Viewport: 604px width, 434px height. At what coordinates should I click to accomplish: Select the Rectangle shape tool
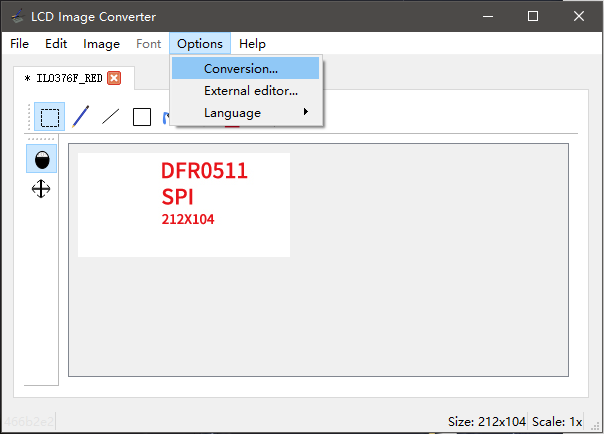(142, 117)
